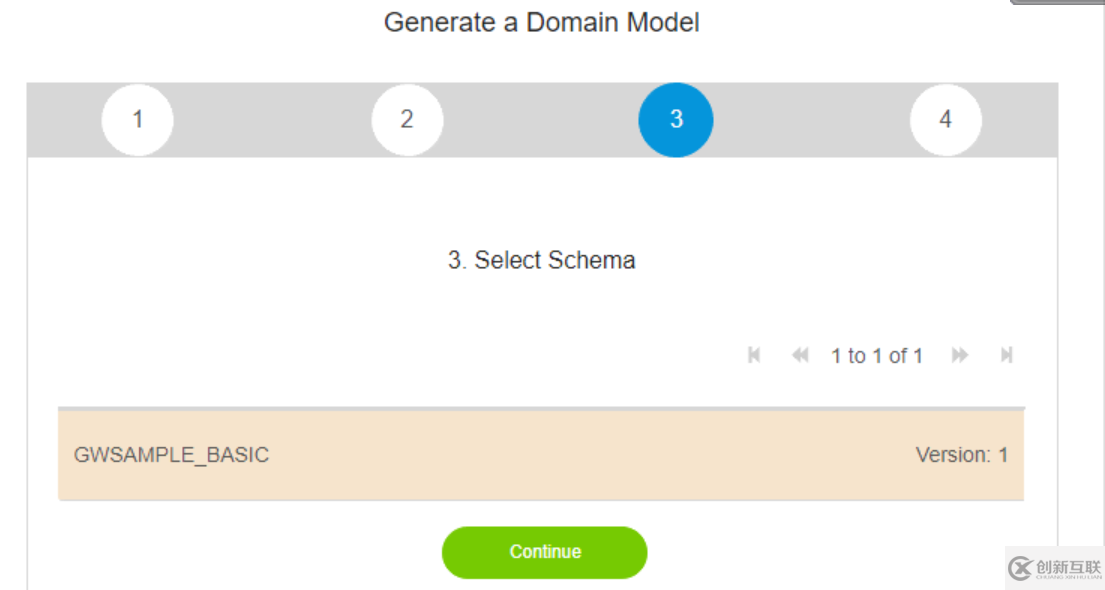The width and height of the screenshot is (1105, 590).
Task: Select the highlighted step 3 indicator
Action: 675,119
